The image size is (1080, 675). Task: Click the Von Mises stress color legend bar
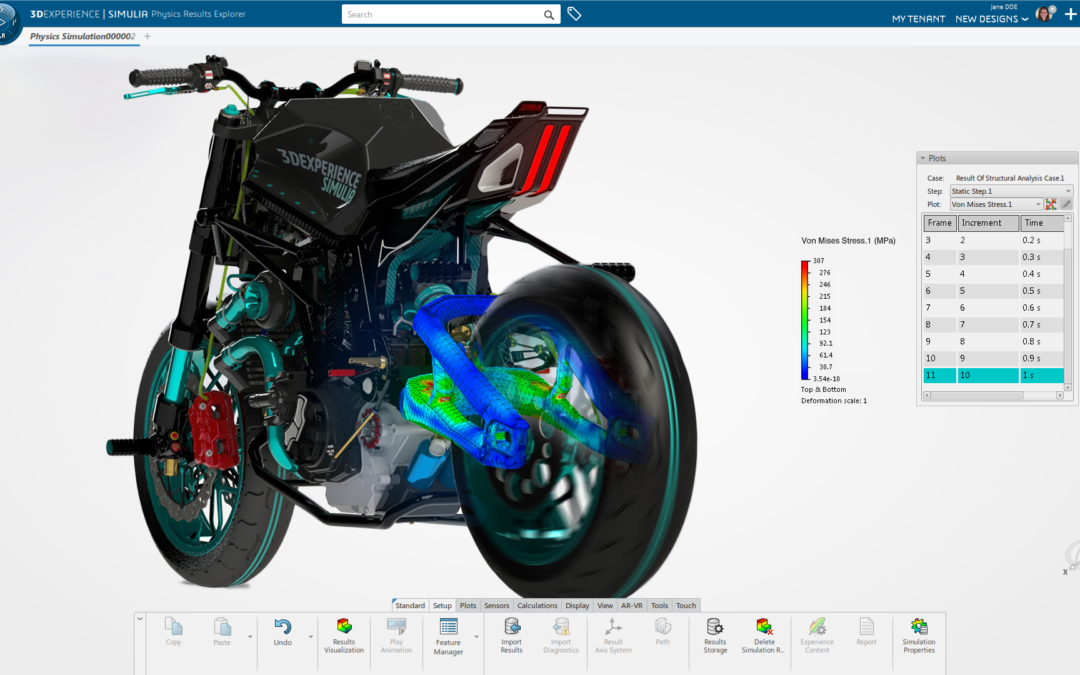click(804, 320)
